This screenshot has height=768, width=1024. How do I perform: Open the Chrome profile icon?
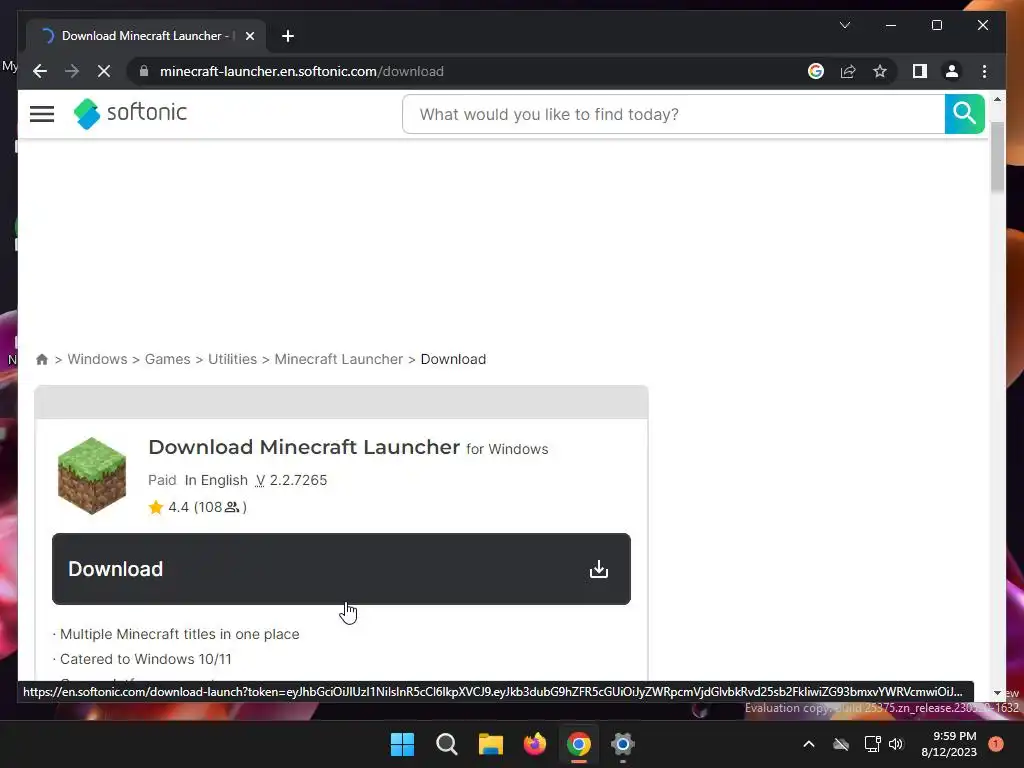(x=952, y=71)
